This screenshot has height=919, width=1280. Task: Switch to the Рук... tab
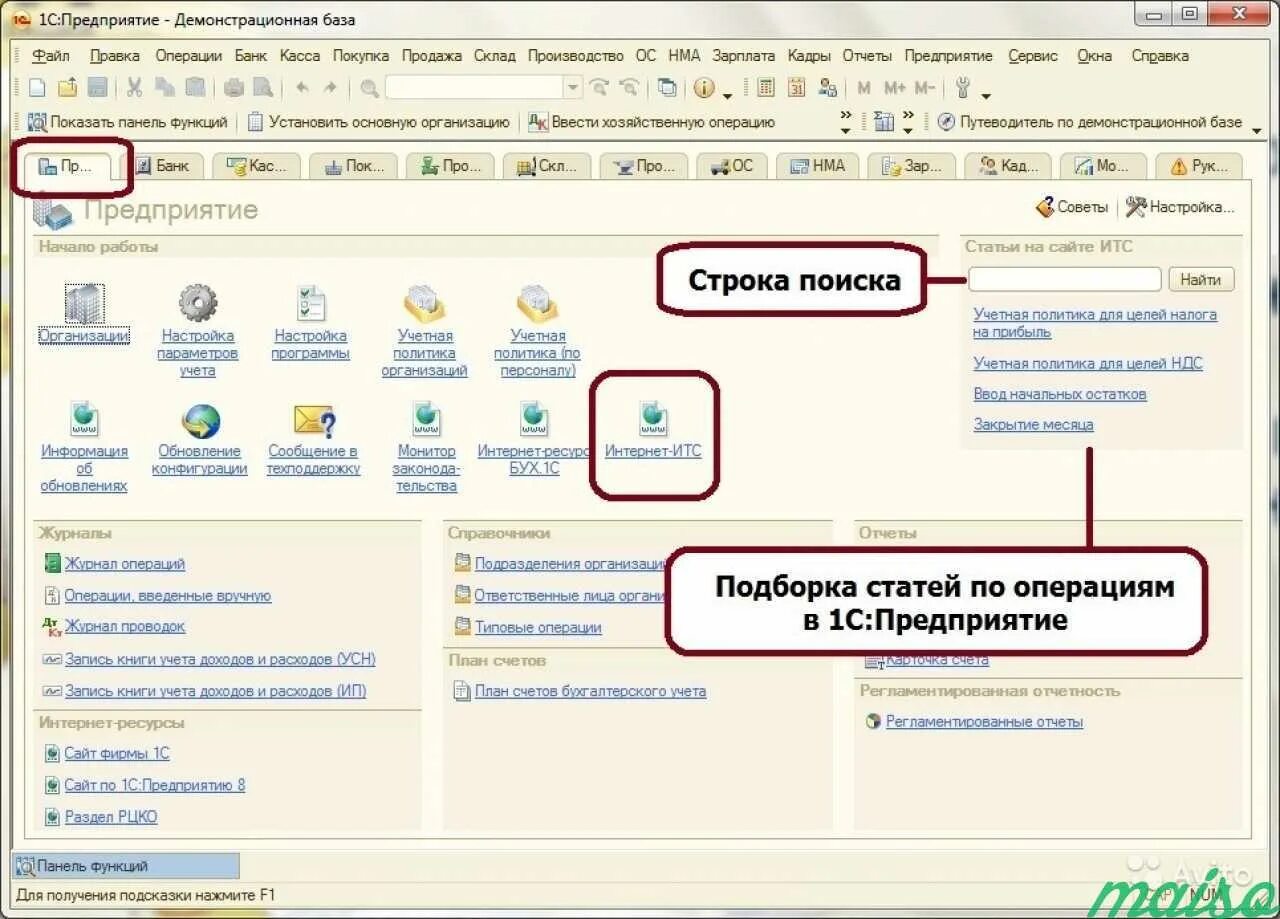coord(1199,166)
